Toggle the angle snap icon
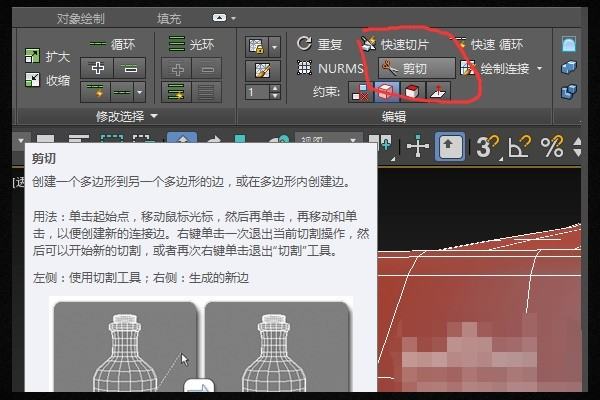Viewport: 600px width, 400px height. 519,147
